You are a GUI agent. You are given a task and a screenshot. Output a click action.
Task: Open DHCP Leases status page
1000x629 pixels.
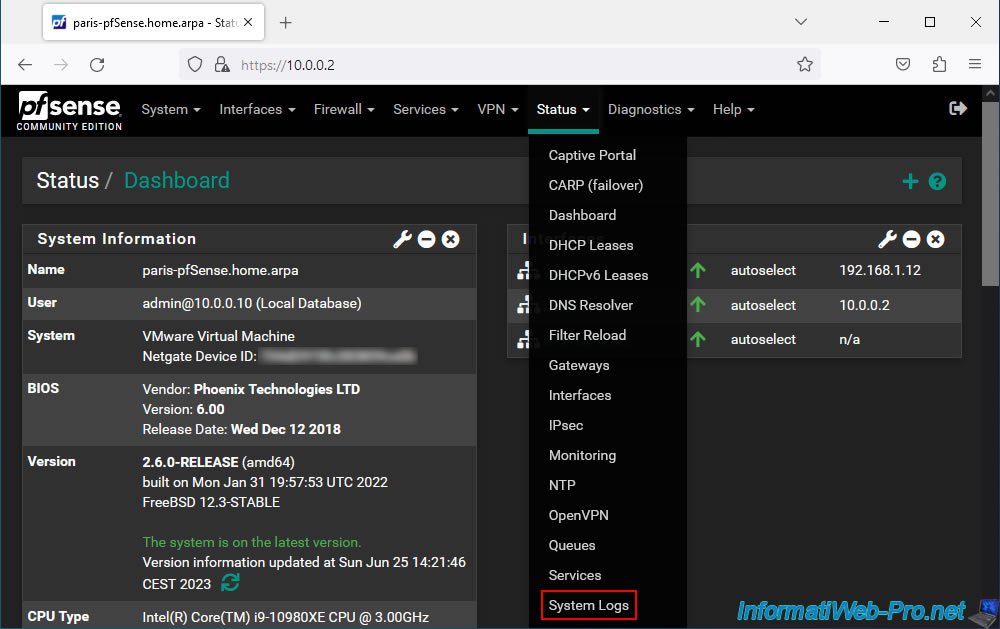point(591,246)
